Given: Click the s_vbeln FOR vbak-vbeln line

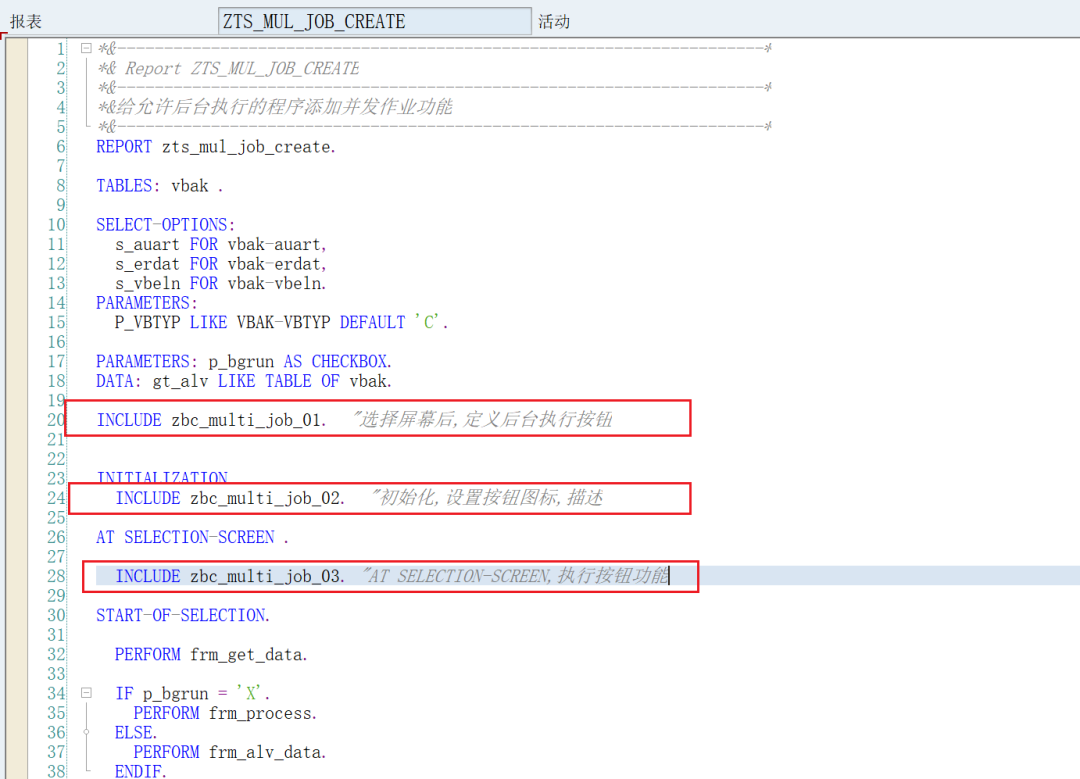Looking at the screenshot, I should pyautogui.click(x=220, y=283).
